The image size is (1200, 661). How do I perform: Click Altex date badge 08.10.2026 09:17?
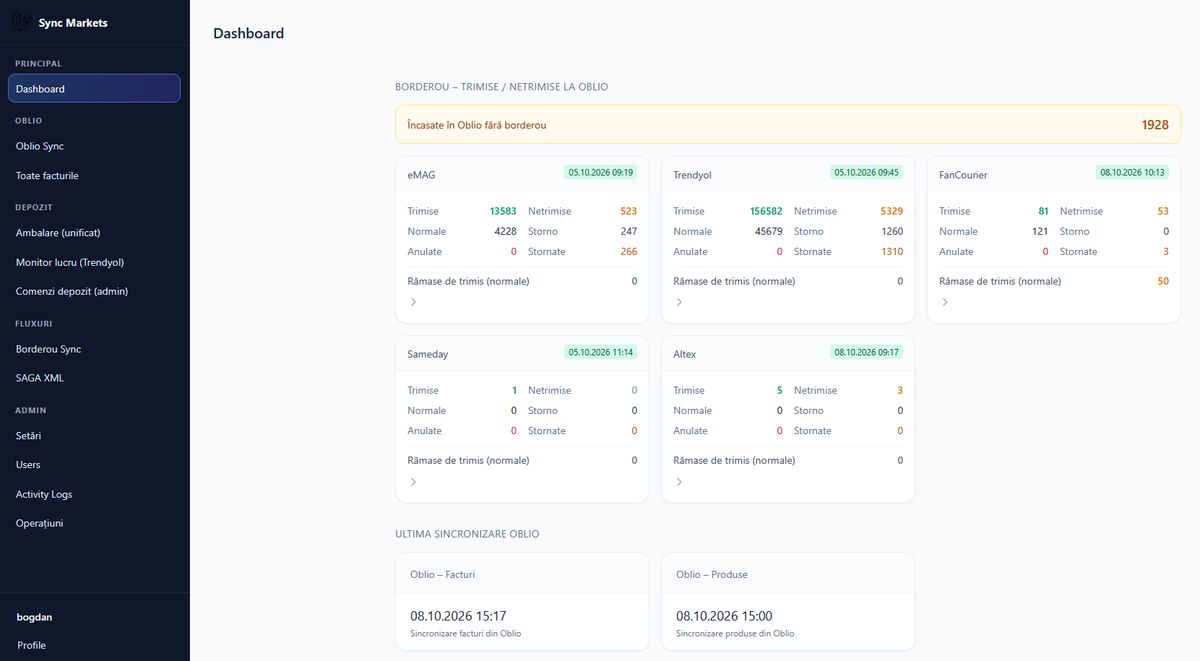[x=867, y=352]
